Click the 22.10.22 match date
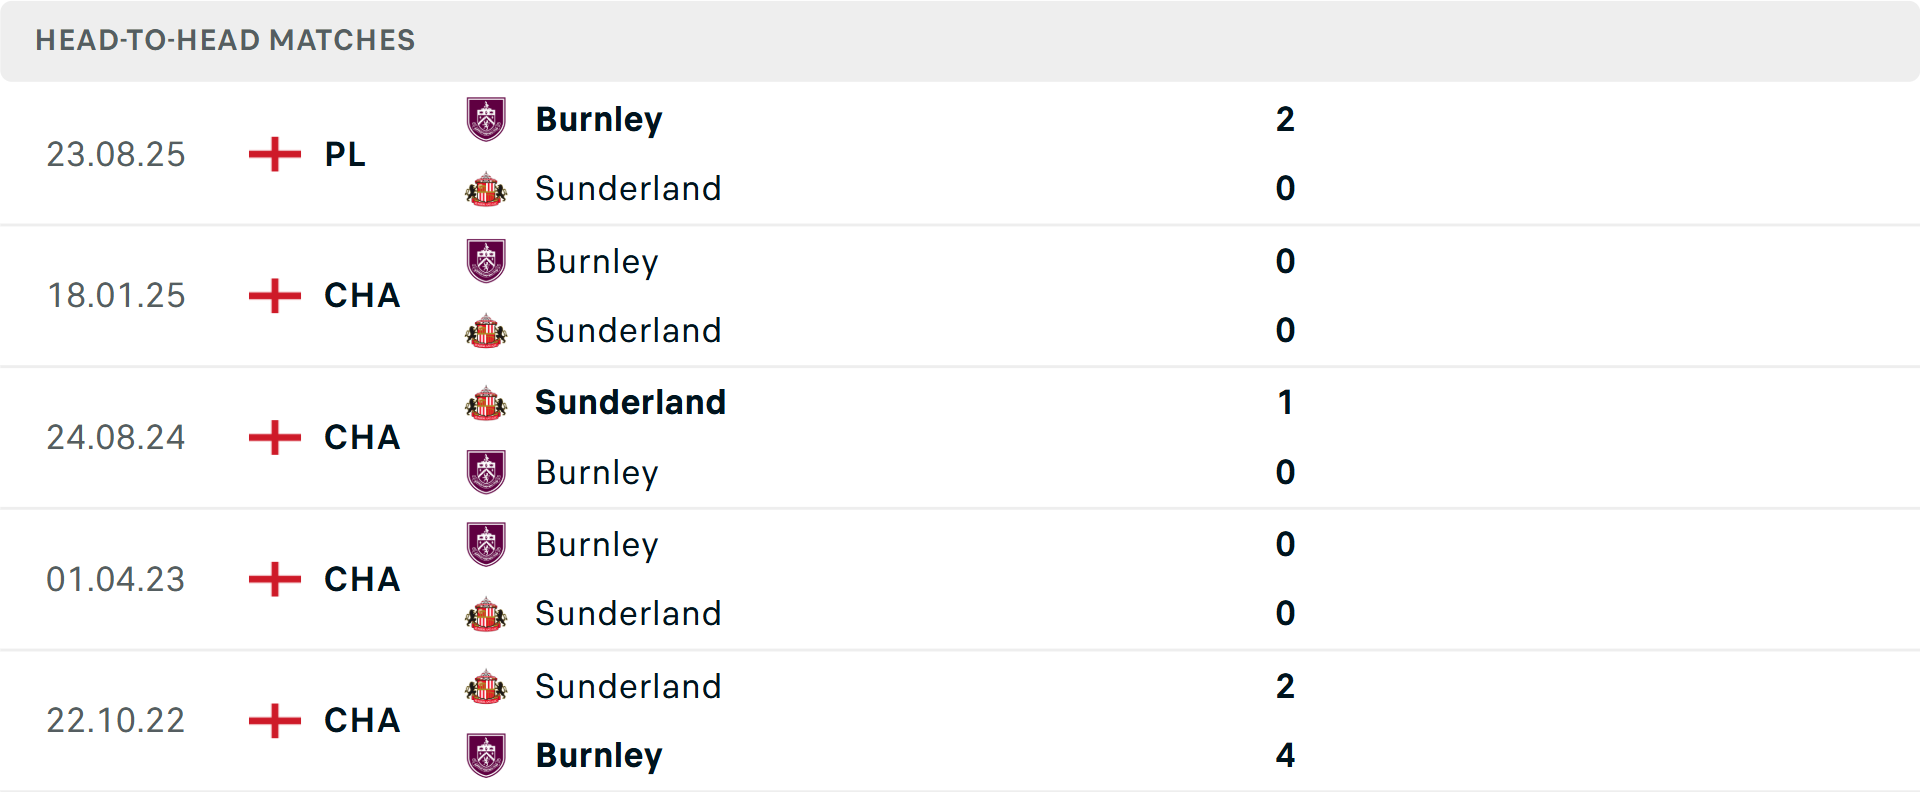 (x=116, y=720)
